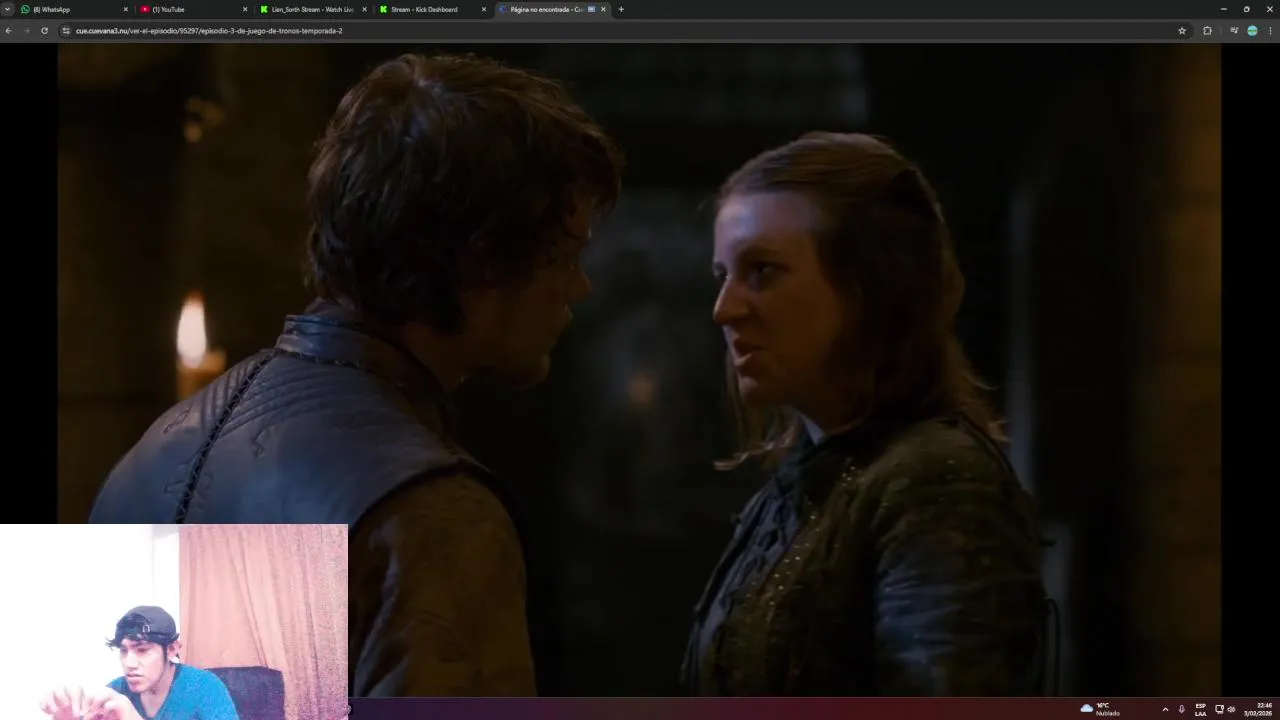
Task: Click the media indicator on the active tab
Action: point(591,9)
